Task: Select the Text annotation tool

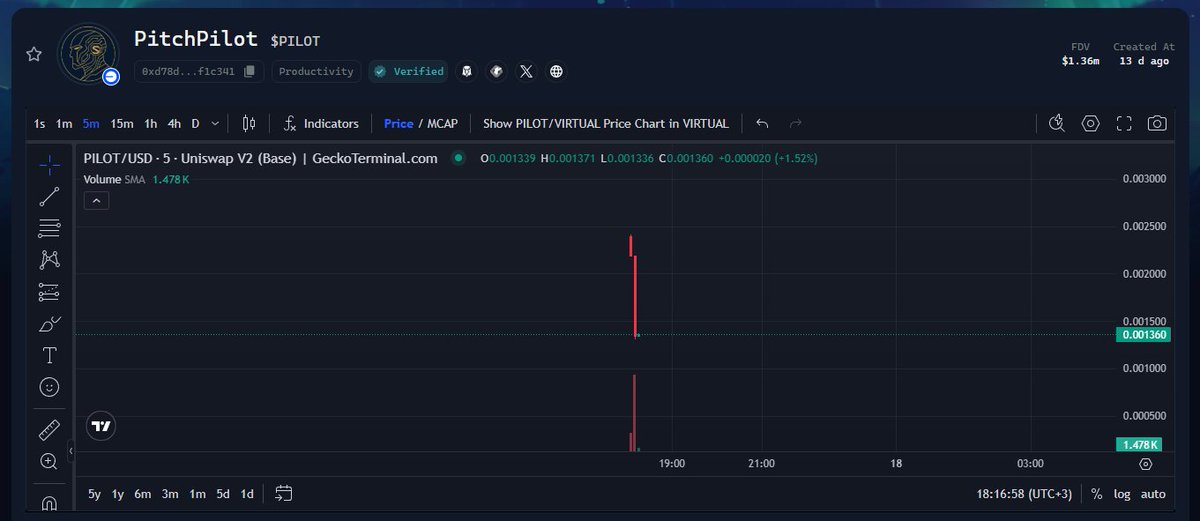Action: pos(49,355)
